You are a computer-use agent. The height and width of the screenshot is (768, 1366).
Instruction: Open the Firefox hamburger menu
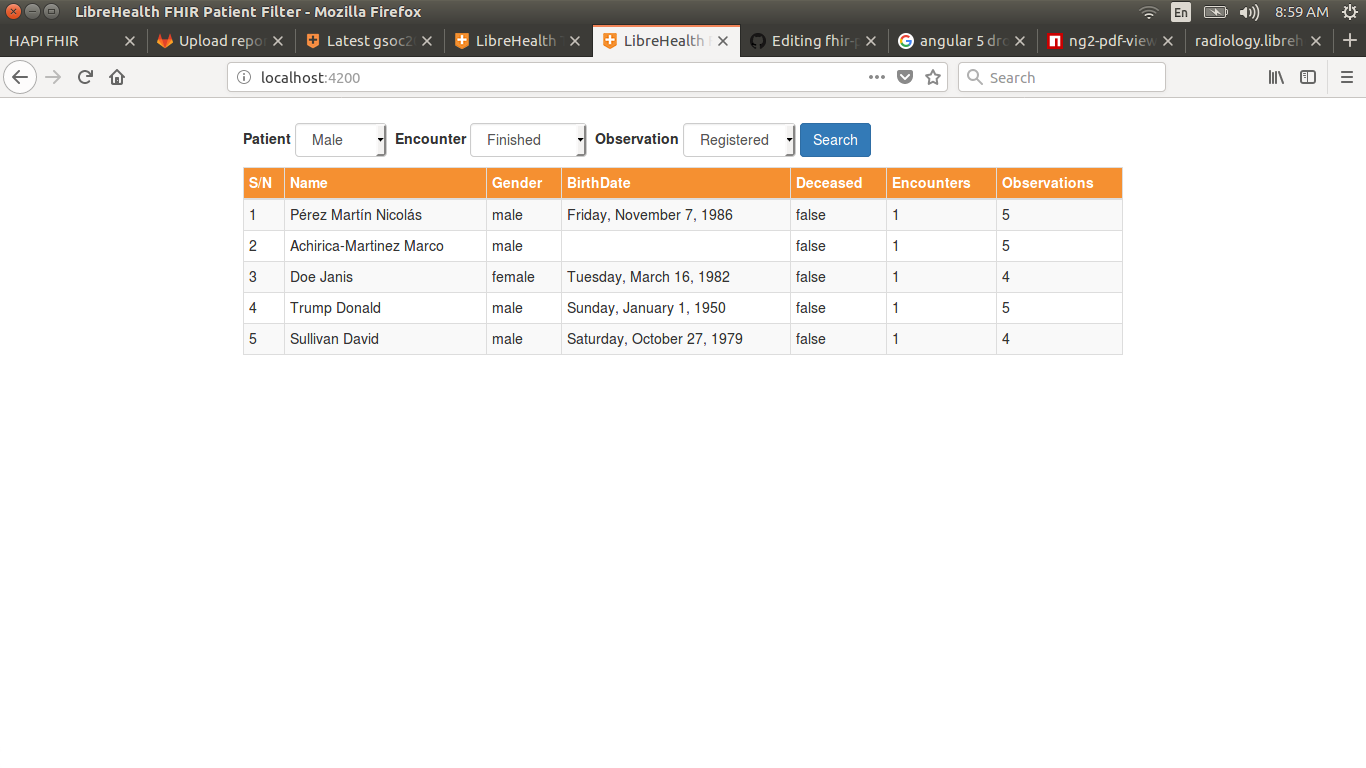click(1347, 77)
